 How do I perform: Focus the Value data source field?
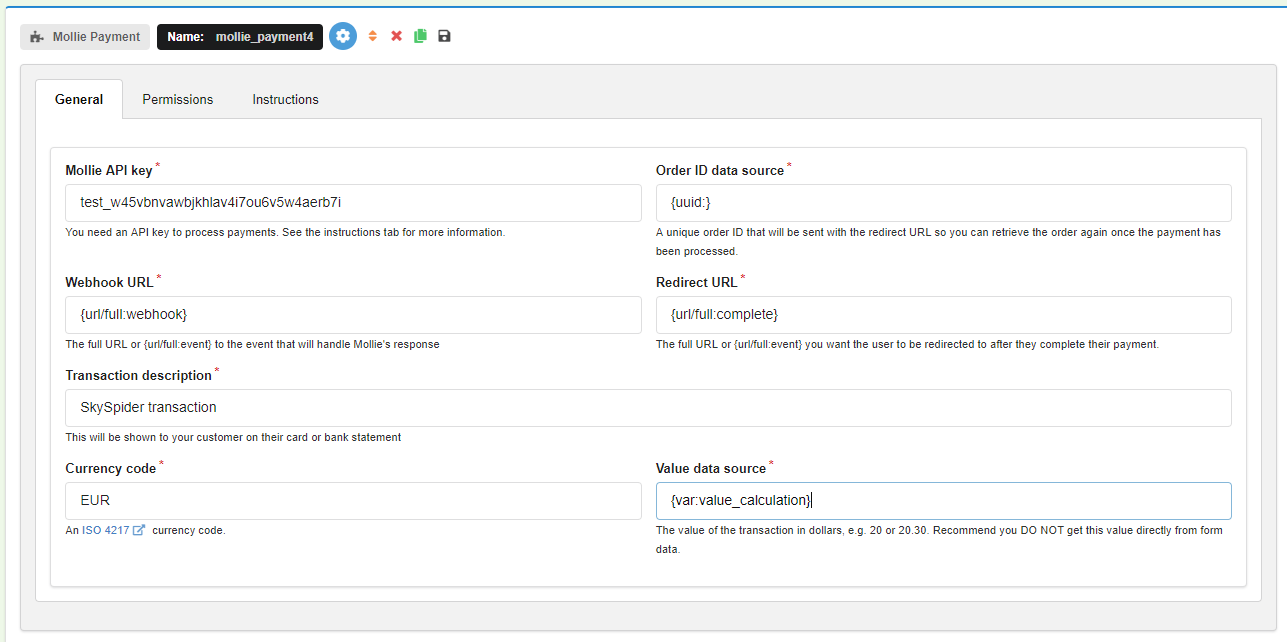(x=943, y=501)
